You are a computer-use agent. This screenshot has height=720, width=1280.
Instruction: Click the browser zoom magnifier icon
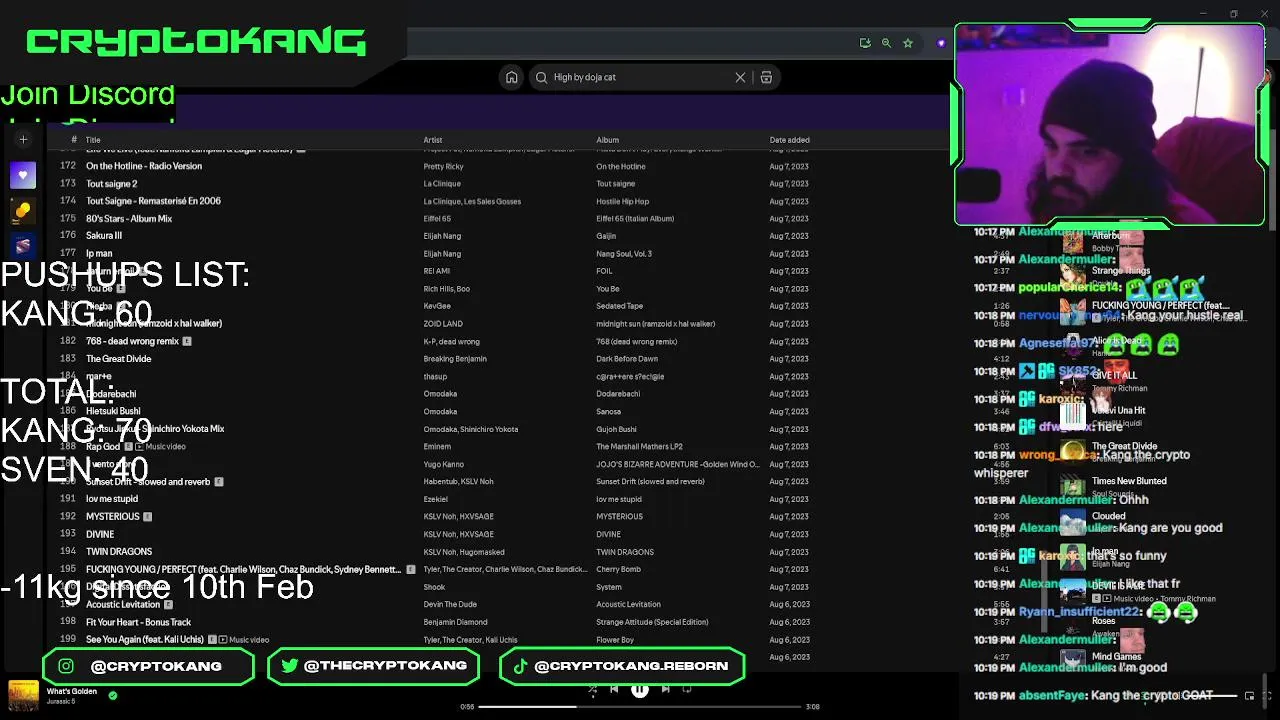coord(886,43)
